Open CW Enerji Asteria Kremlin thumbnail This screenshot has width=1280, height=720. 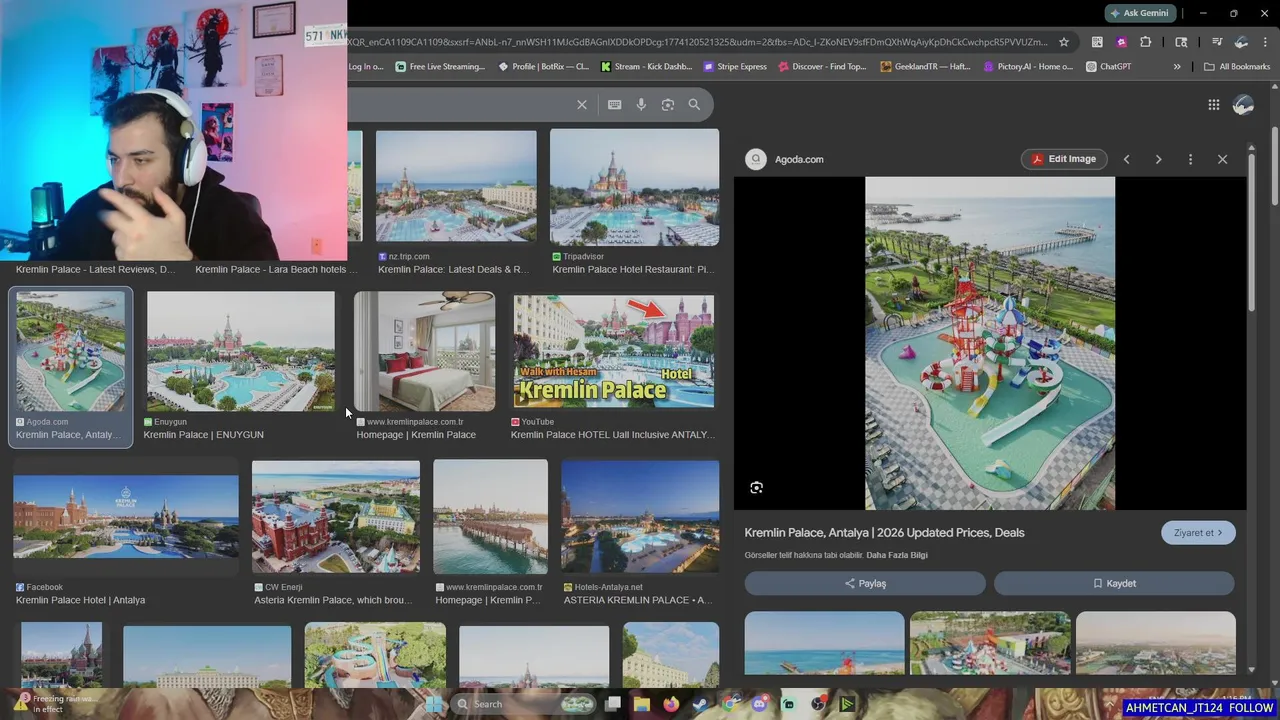336,517
